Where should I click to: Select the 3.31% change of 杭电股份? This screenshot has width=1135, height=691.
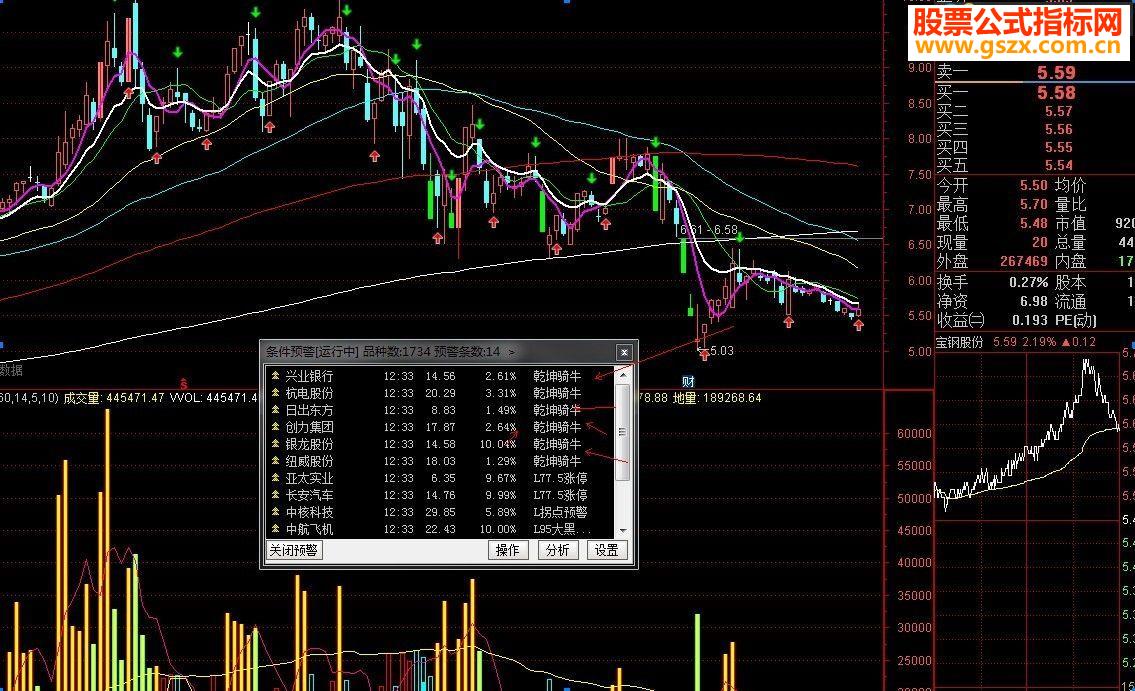click(x=500, y=393)
